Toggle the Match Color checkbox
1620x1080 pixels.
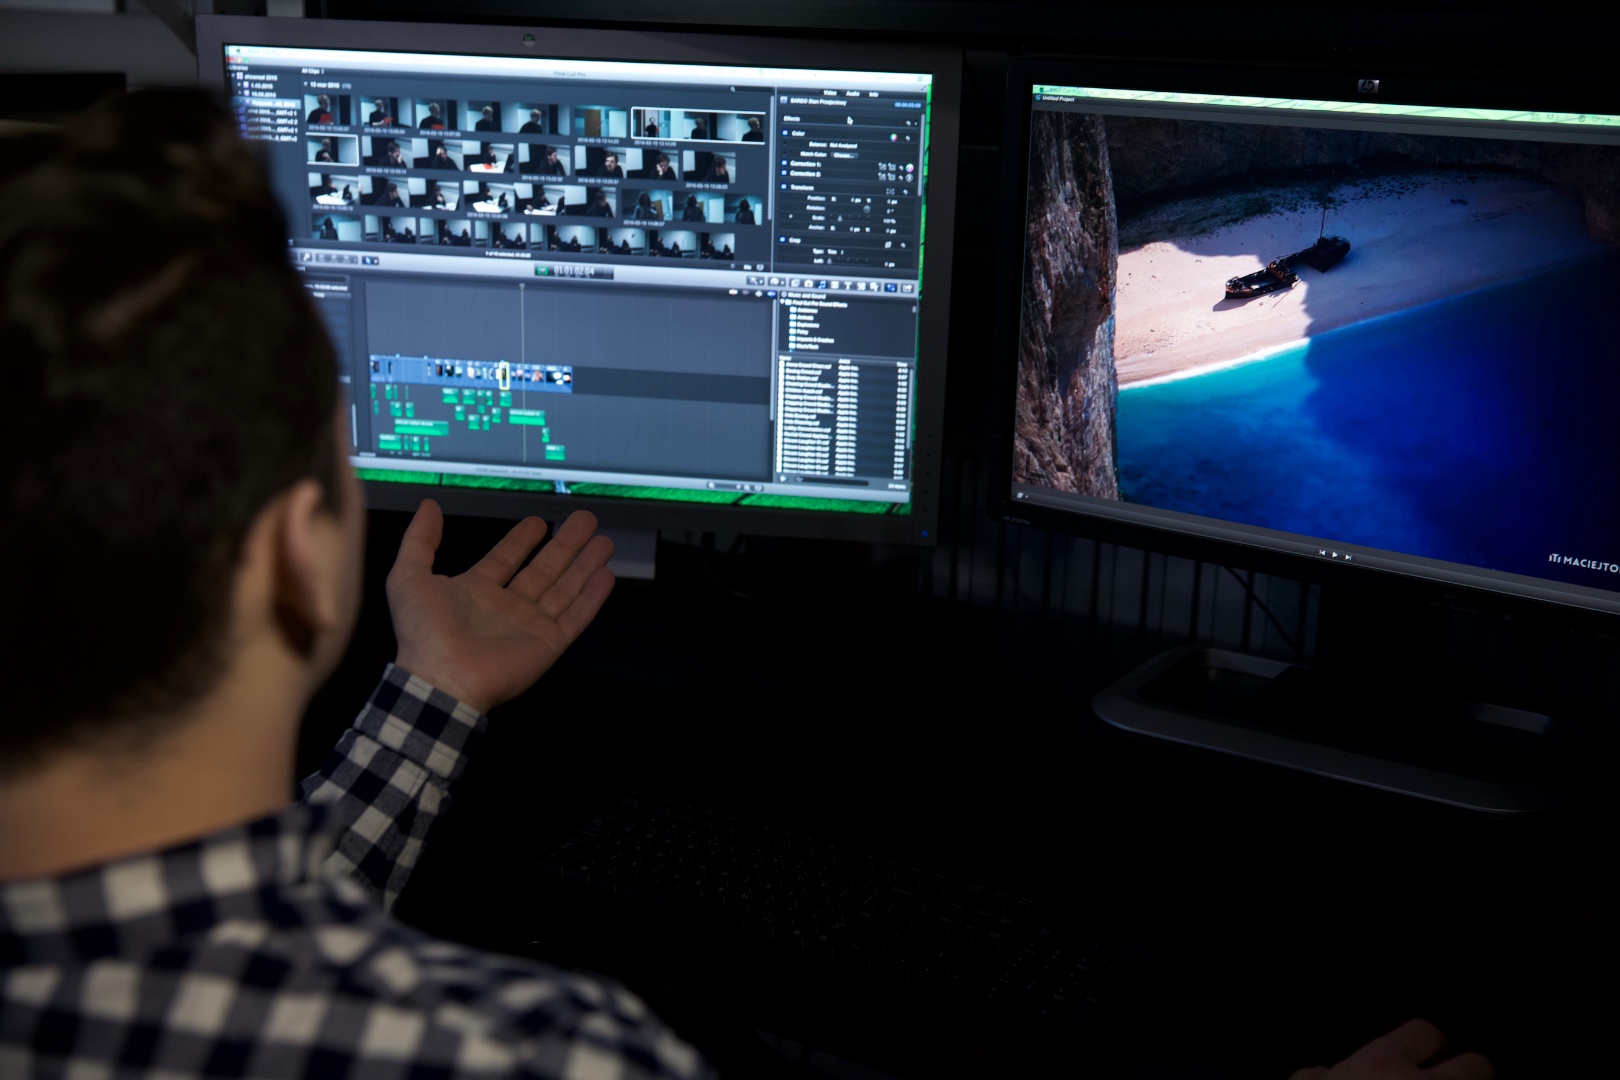(784, 152)
